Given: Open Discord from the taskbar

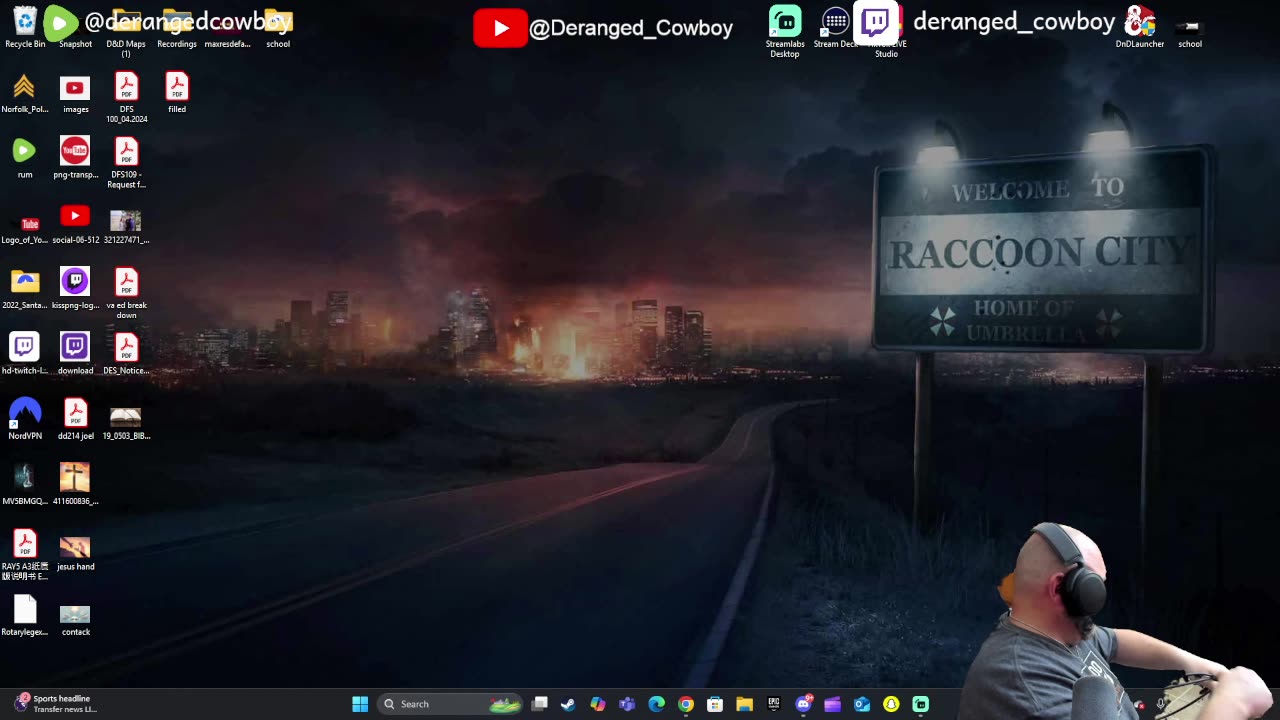Looking at the screenshot, I should [x=803, y=704].
